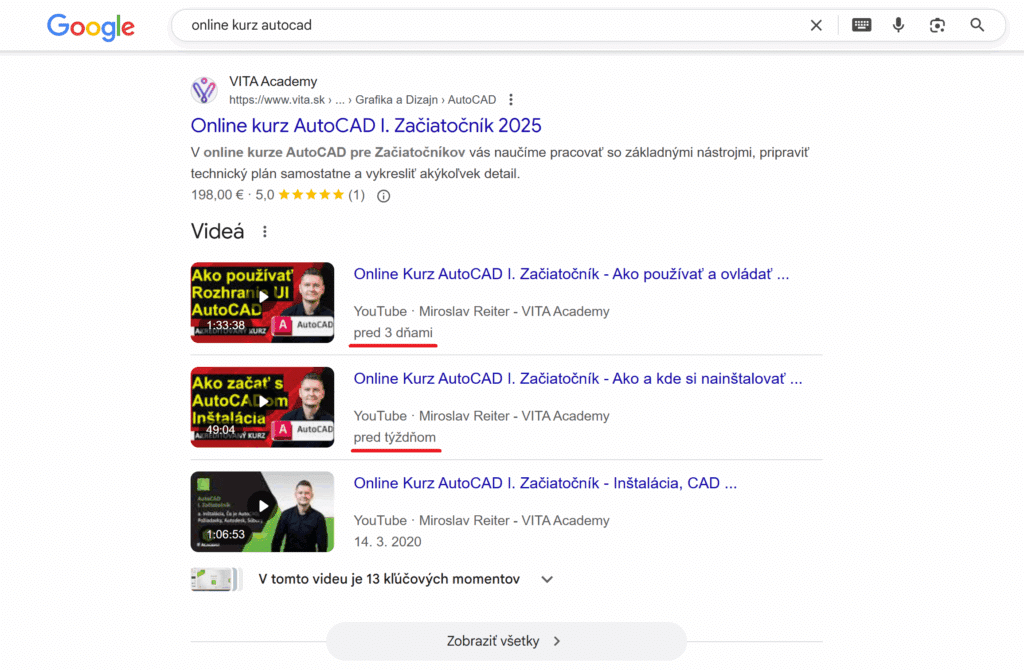Play the 1:33:38 video thumbnail
Viewport: 1024px width, 670px height.
263,302
